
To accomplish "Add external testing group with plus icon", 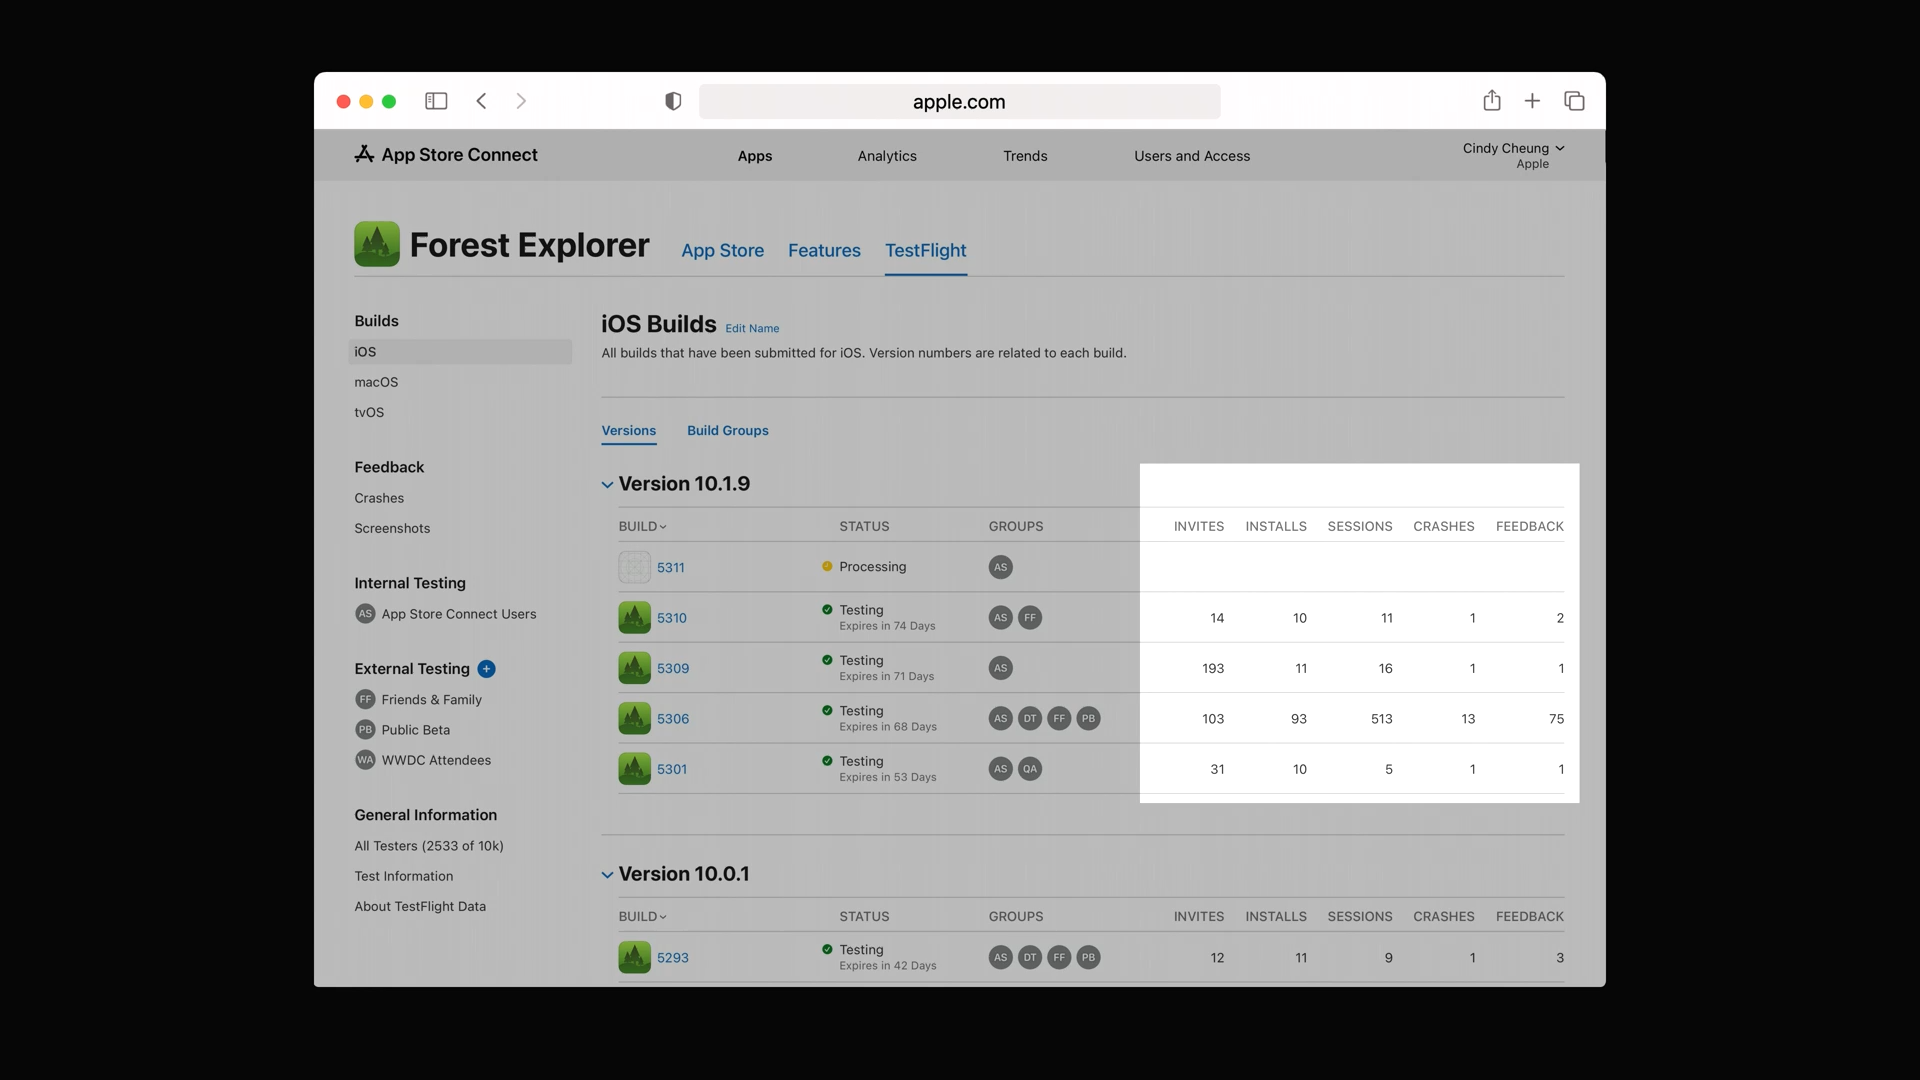I will (x=486, y=669).
